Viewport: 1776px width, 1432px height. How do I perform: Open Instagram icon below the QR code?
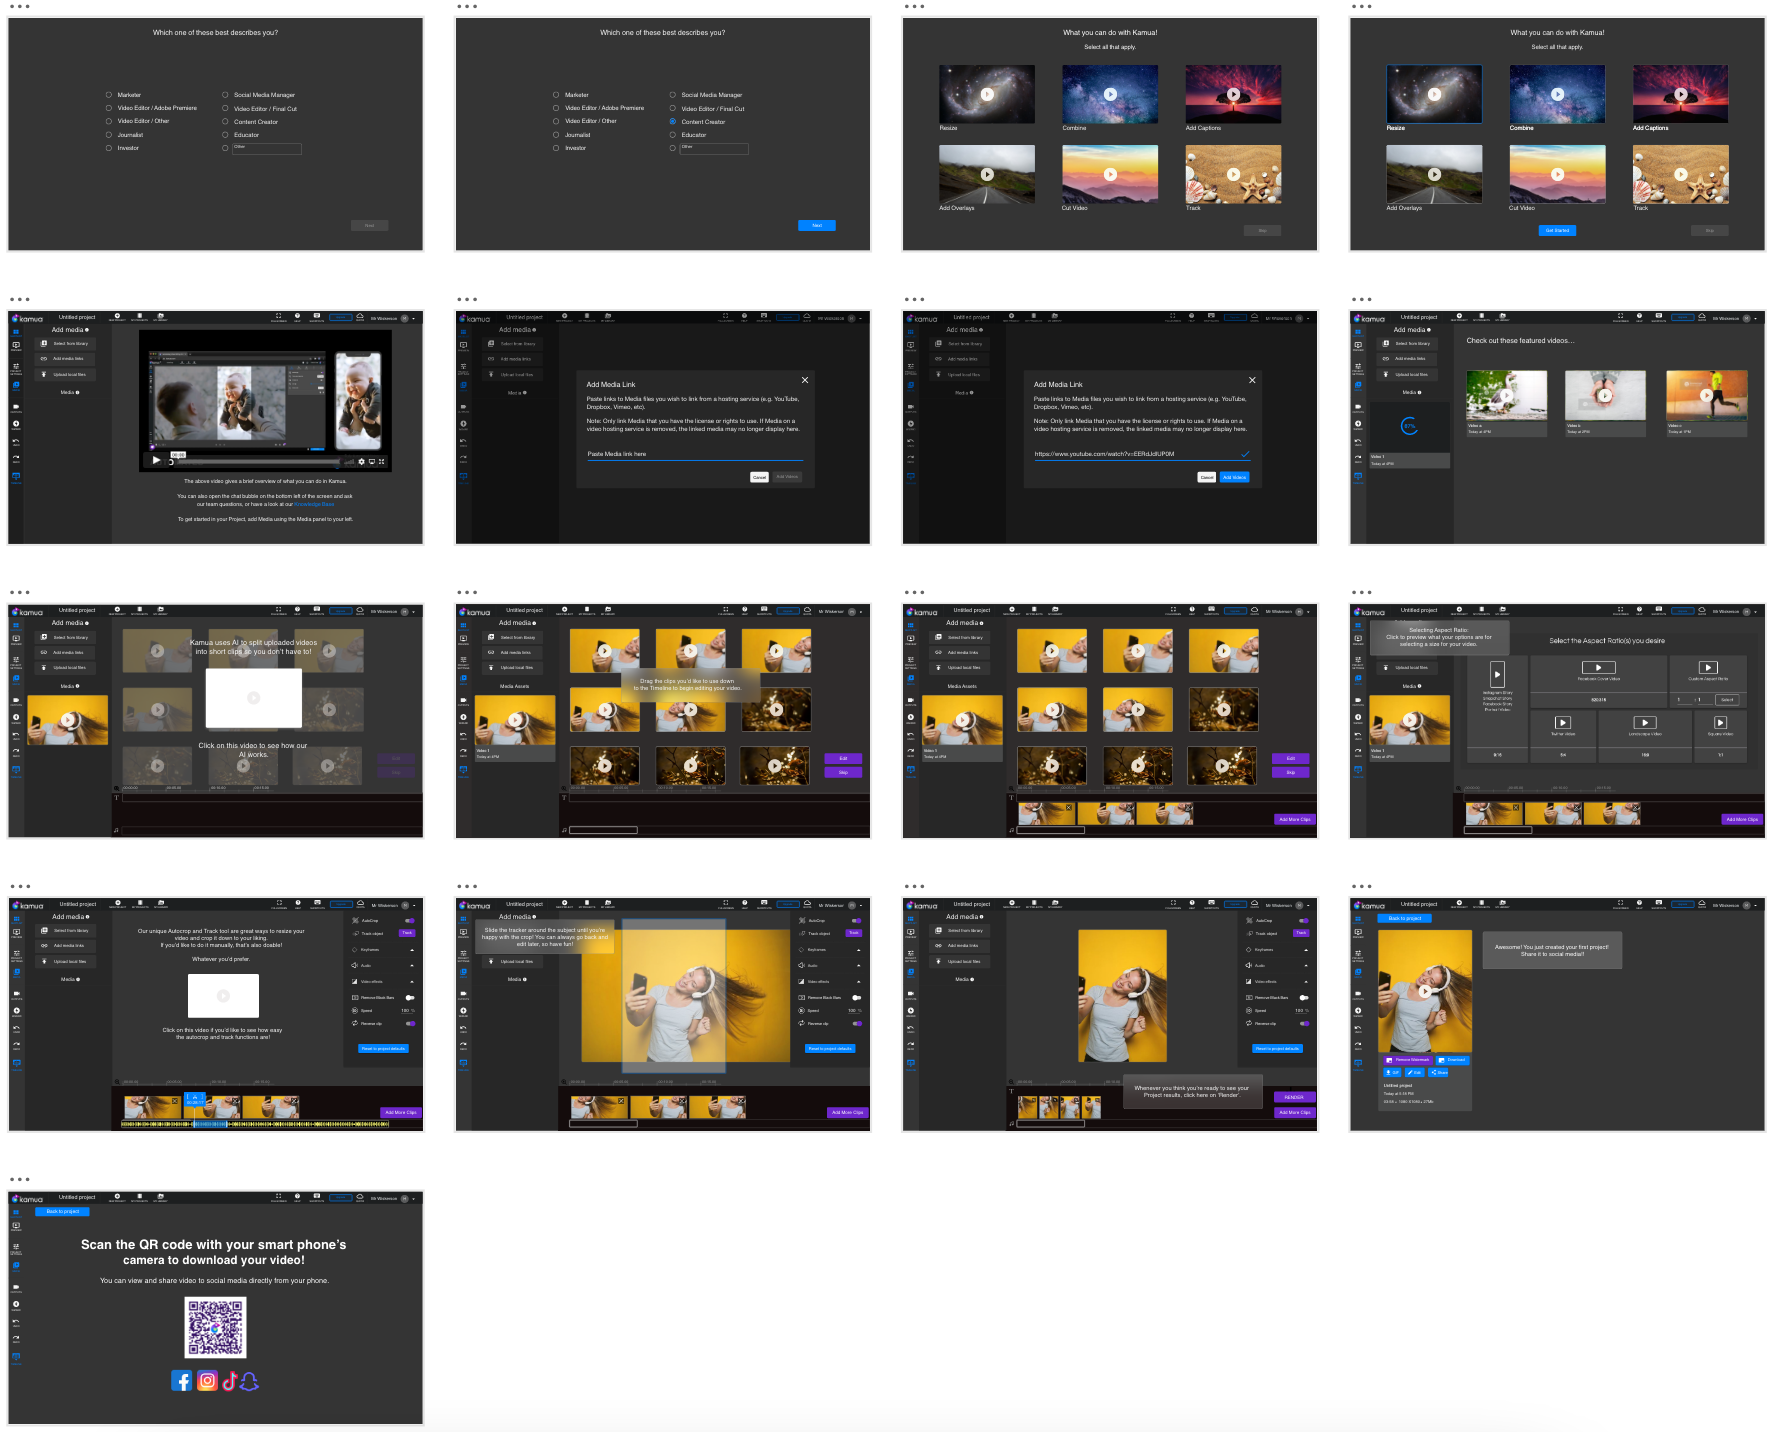(x=207, y=1381)
